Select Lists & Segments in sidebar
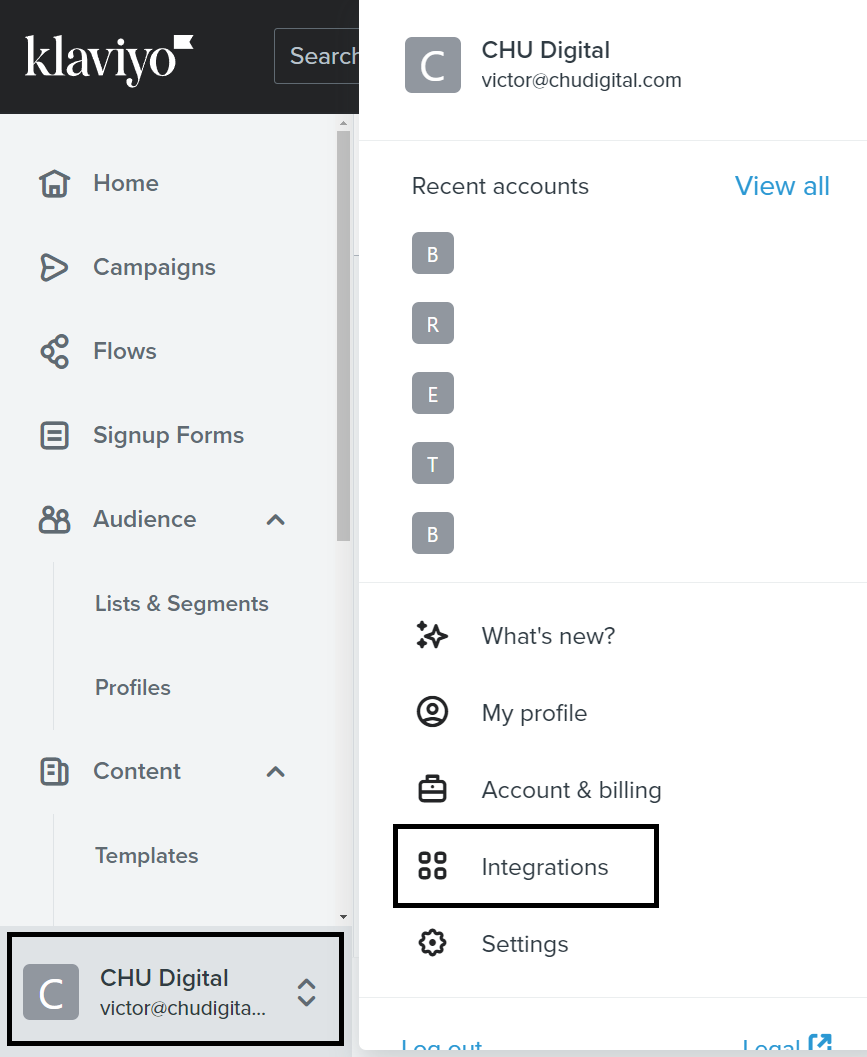 pyautogui.click(x=181, y=603)
